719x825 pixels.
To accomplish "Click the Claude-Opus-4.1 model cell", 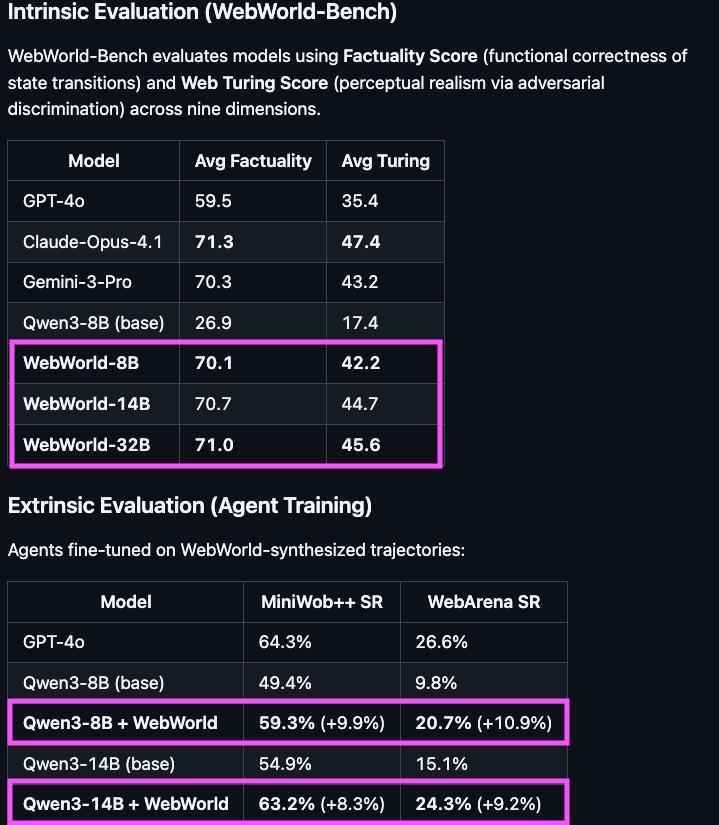I will click(x=93, y=242).
